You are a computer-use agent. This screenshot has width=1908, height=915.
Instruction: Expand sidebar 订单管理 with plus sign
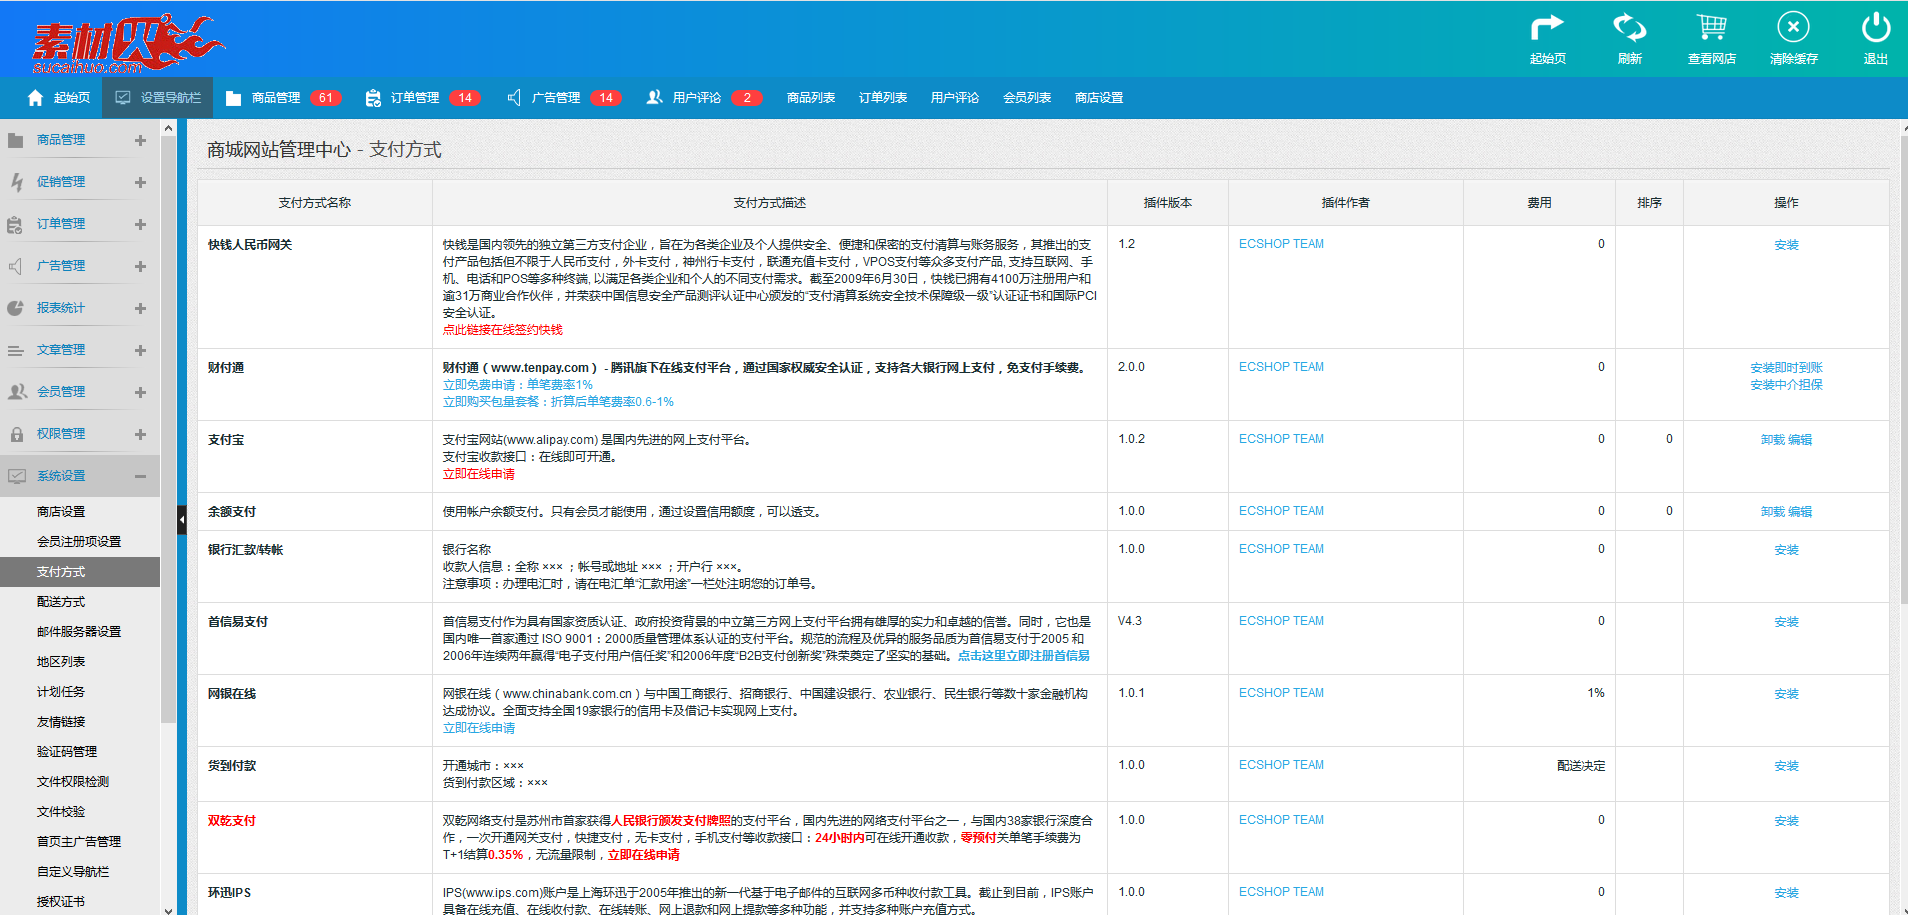[x=140, y=224]
